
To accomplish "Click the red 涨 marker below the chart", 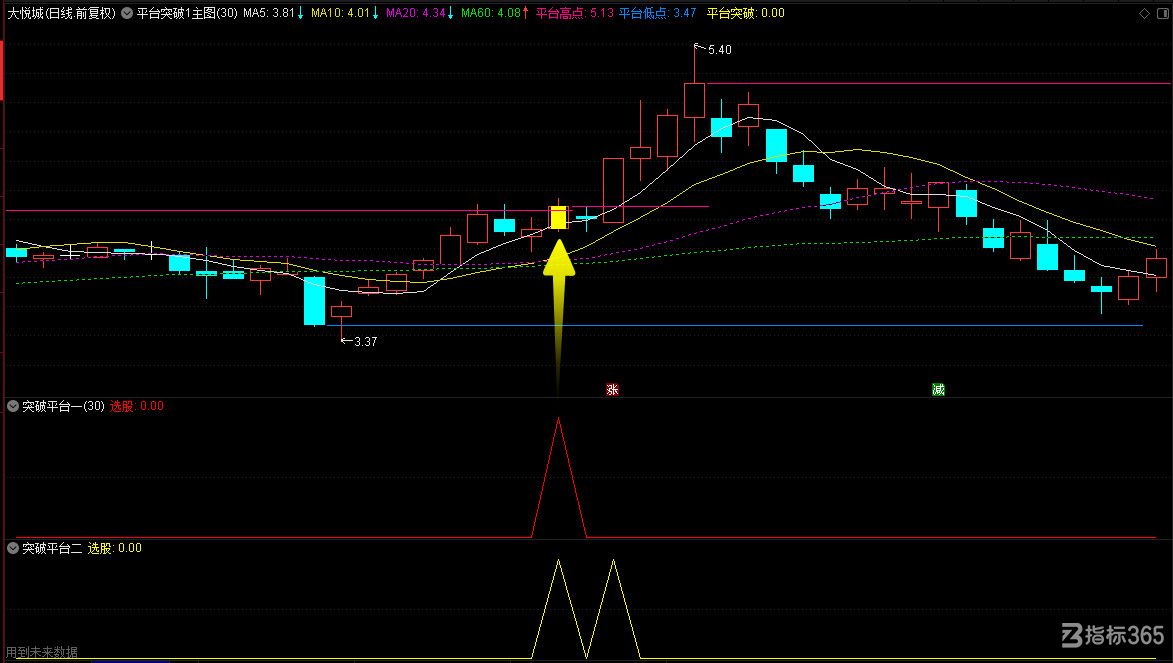I will (x=612, y=389).
